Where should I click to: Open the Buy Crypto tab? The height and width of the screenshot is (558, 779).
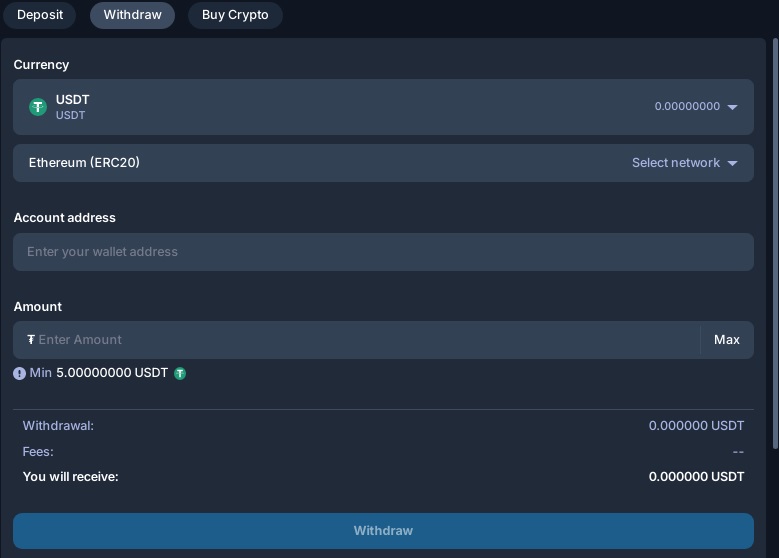pyautogui.click(x=235, y=15)
